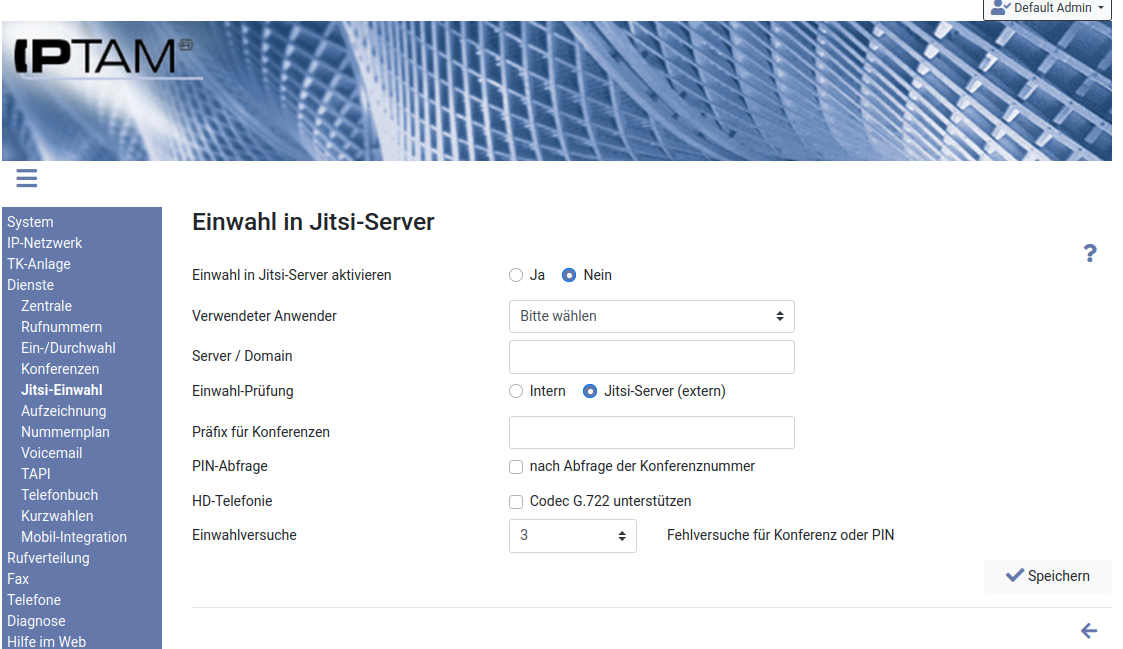This screenshot has width=1123, height=649.
Task: Expand the Default Admin user menu
Action: click(x=1048, y=8)
